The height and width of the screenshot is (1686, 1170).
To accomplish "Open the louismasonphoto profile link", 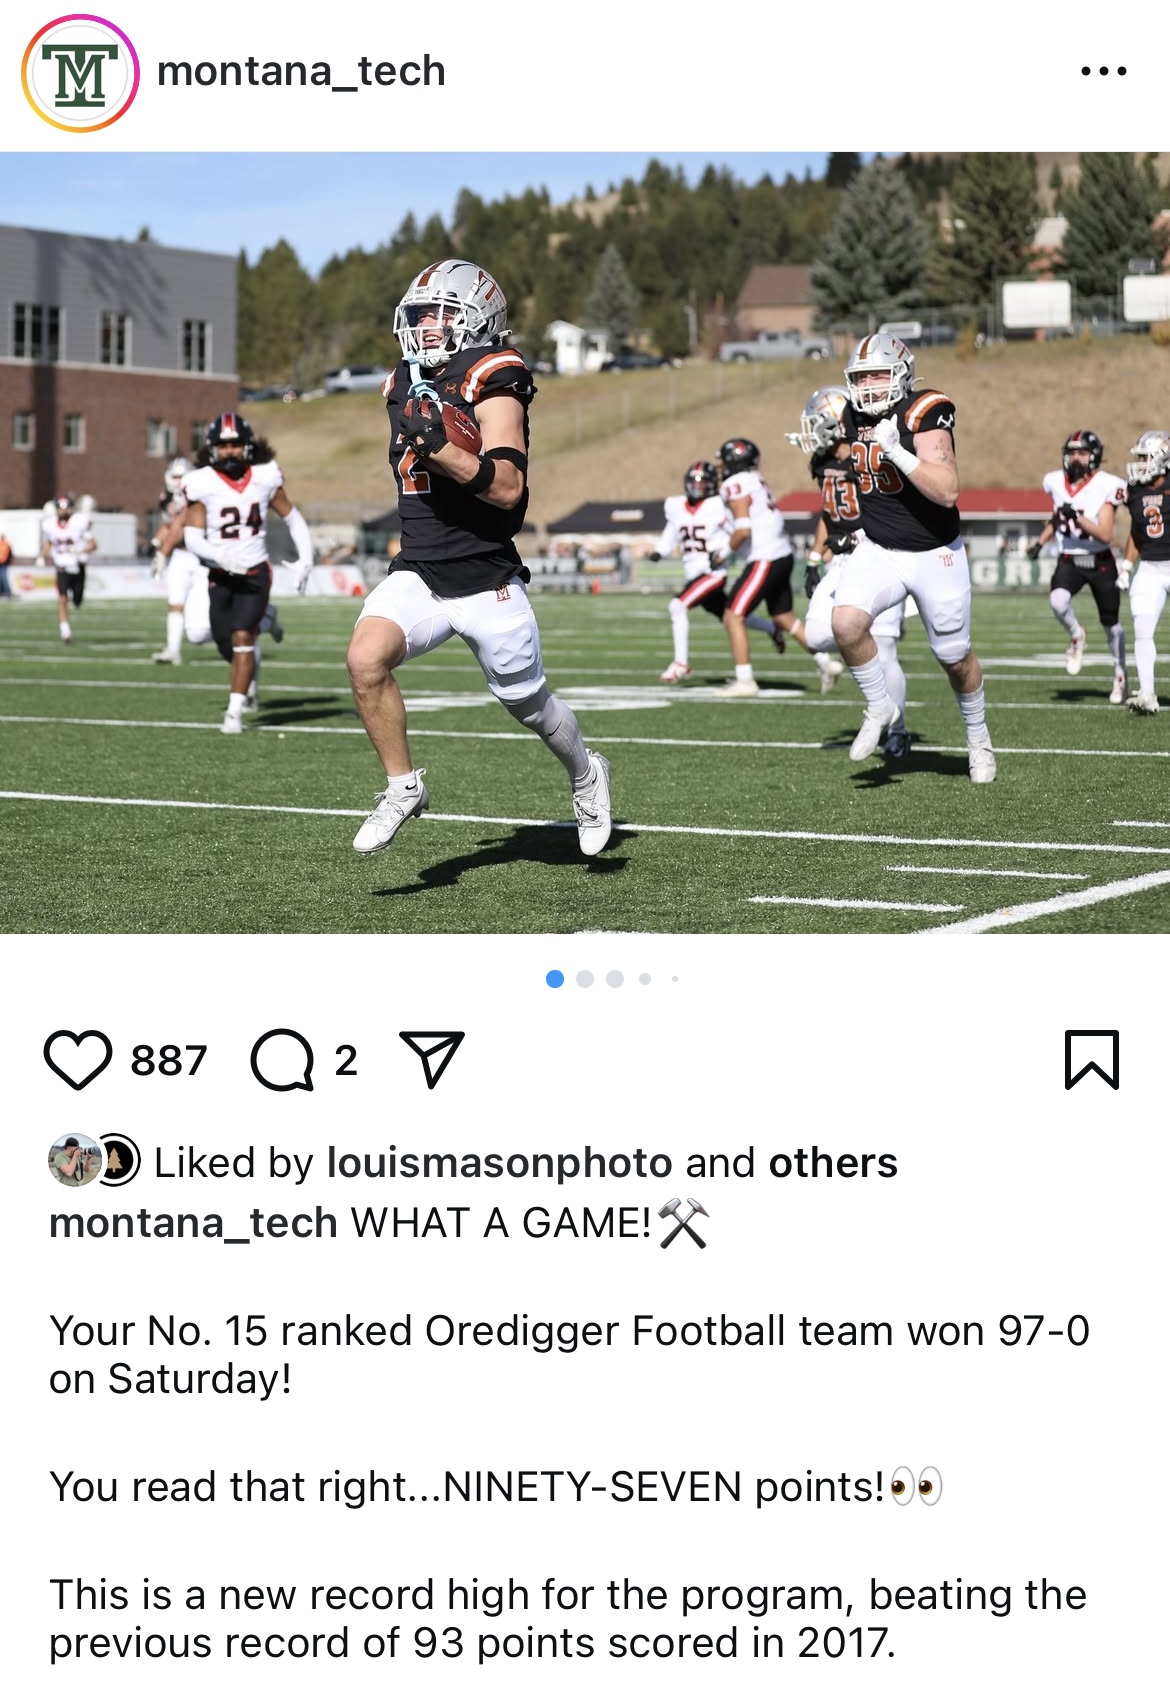I will tap(500, 1163).
